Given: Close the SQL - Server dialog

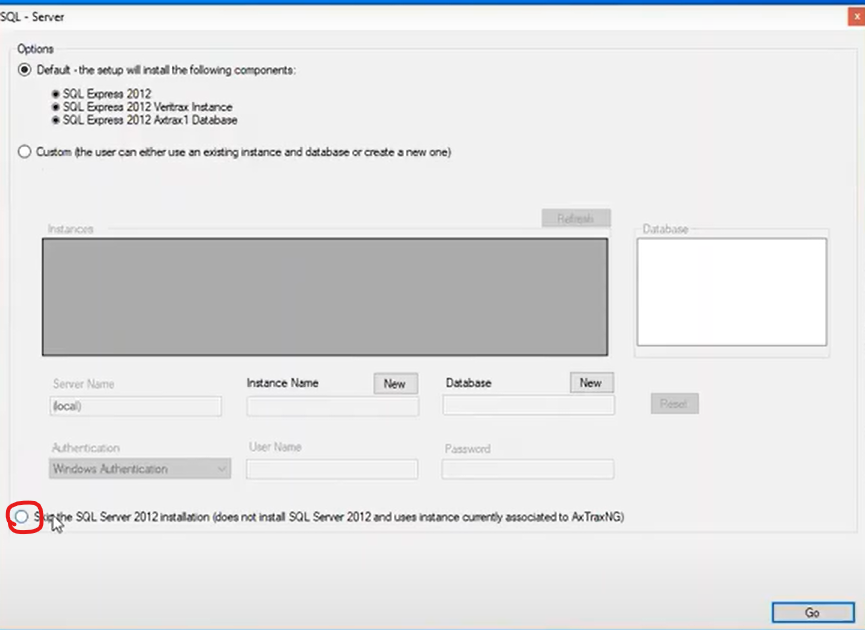Looking at the screenshot, I should (856, 17).
